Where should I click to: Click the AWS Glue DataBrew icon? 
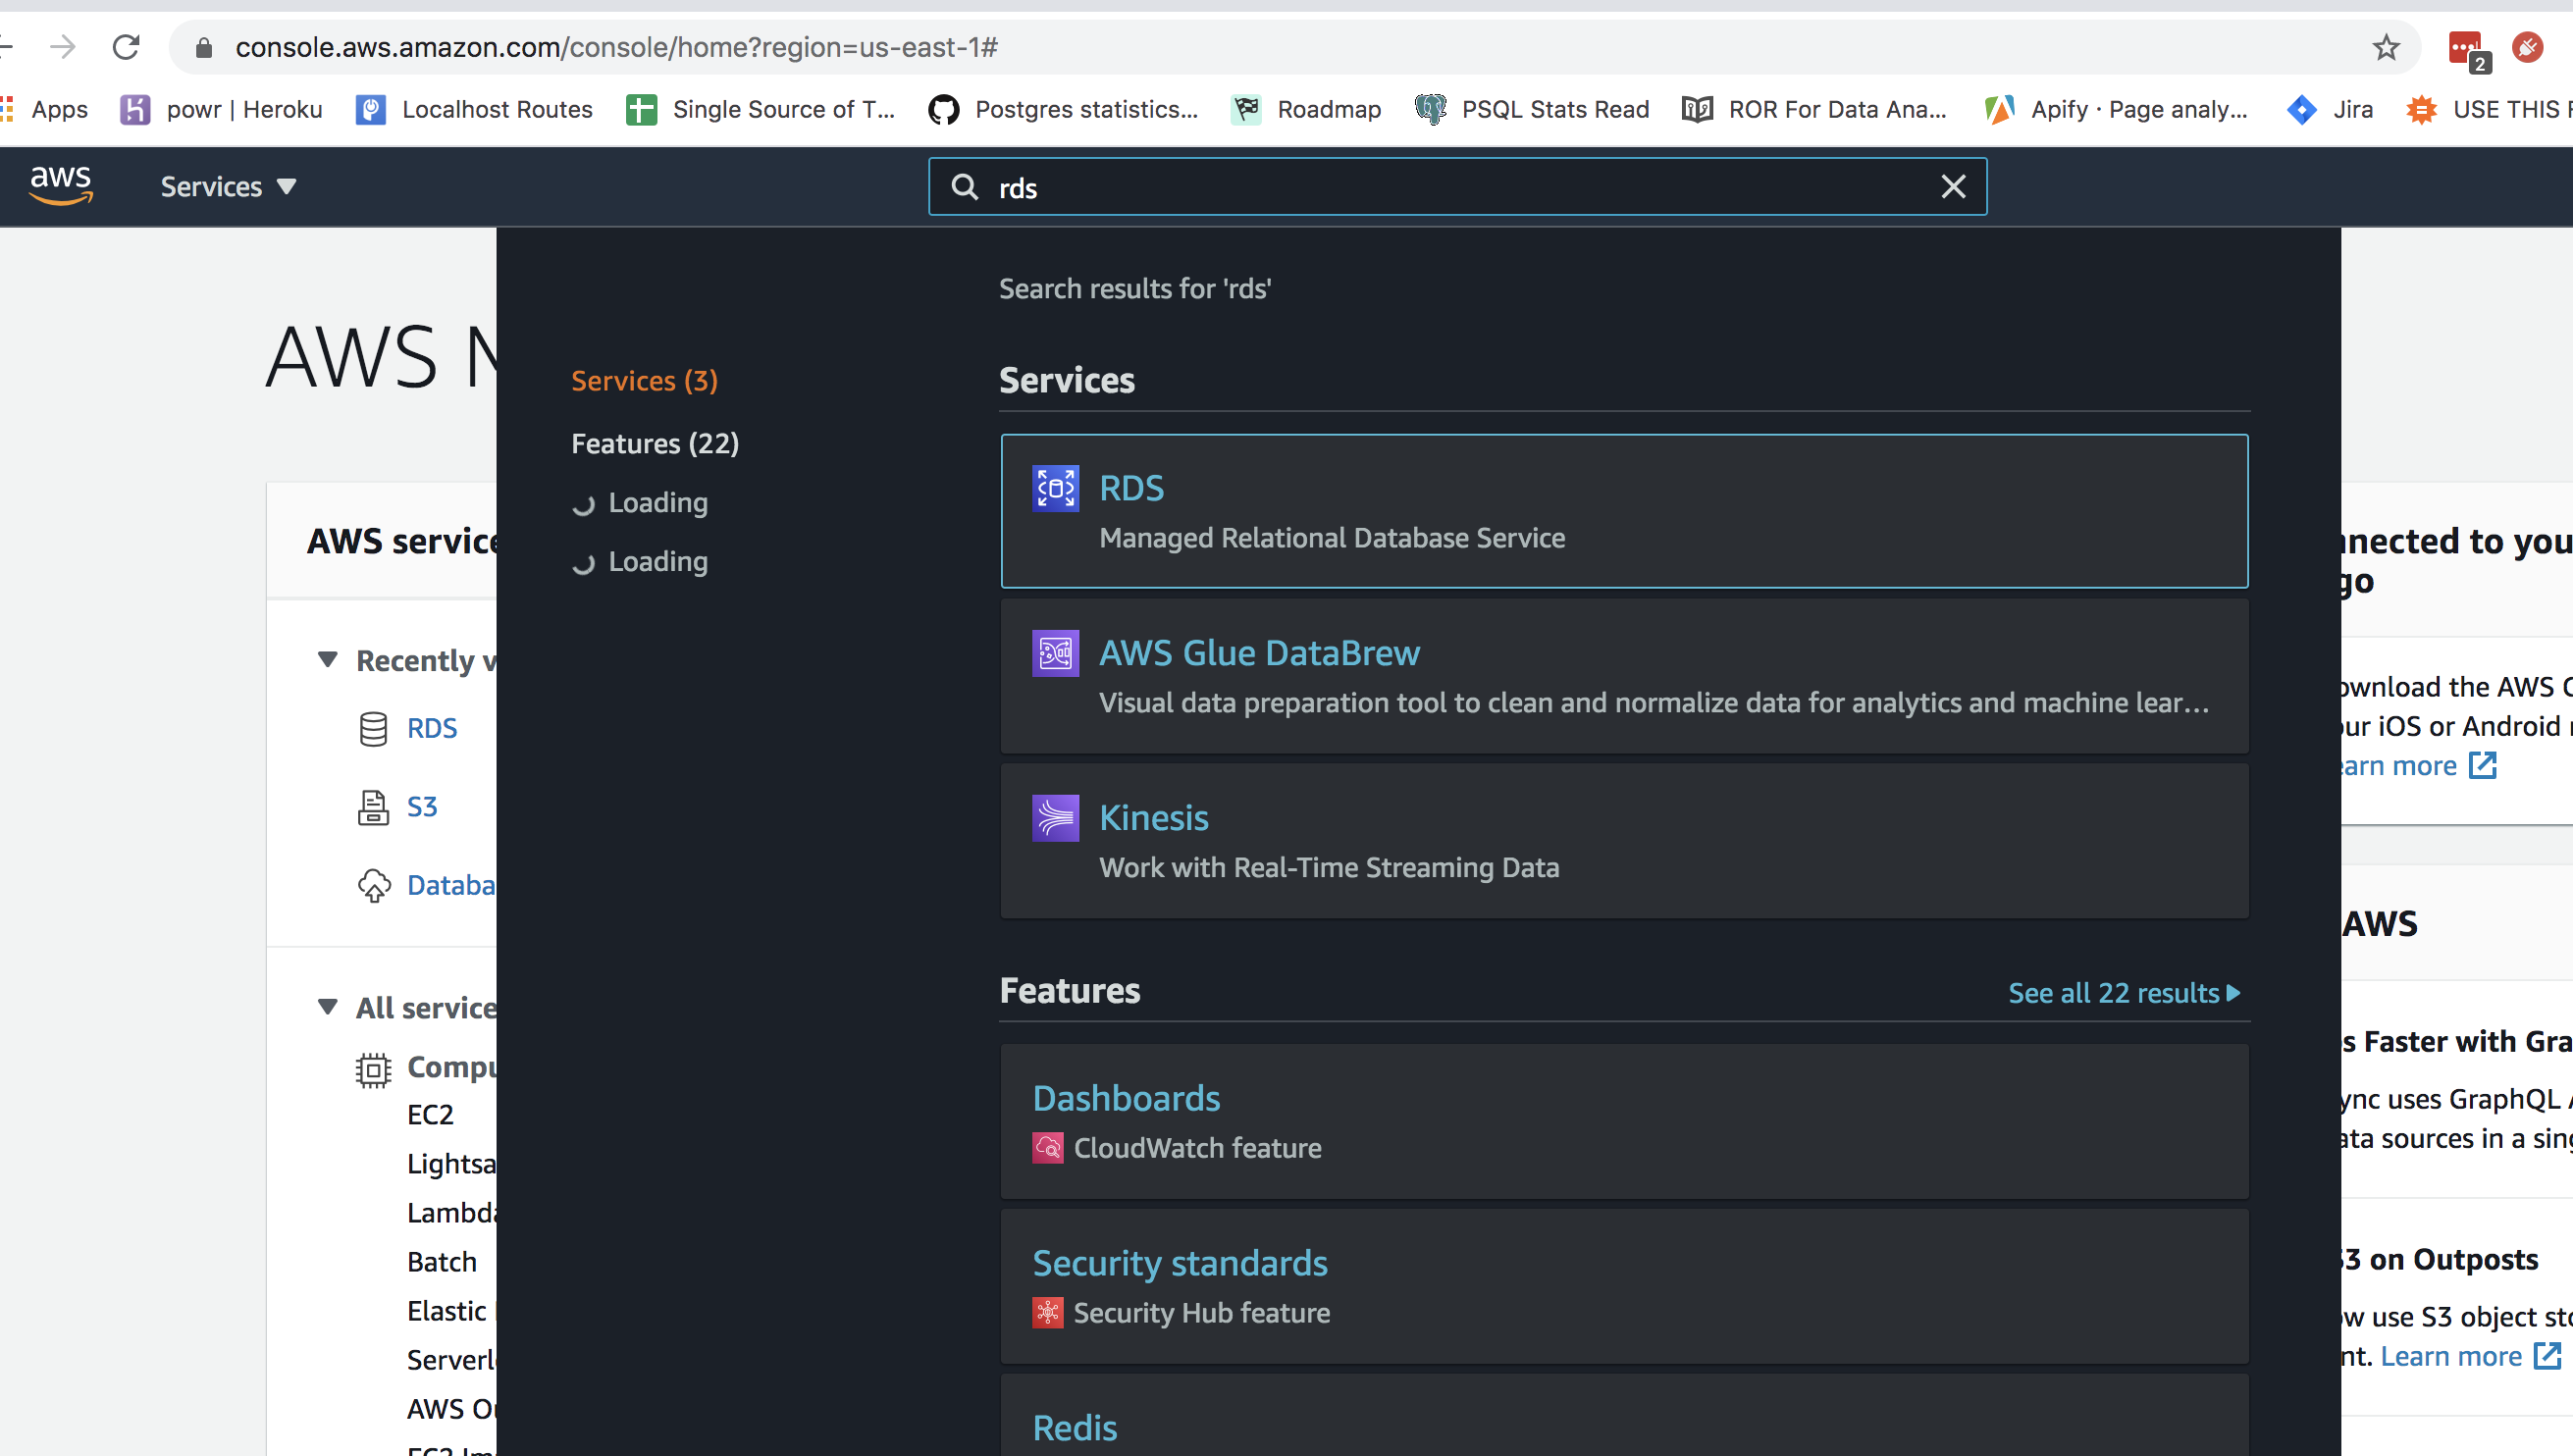click(x=1055, y=653)
